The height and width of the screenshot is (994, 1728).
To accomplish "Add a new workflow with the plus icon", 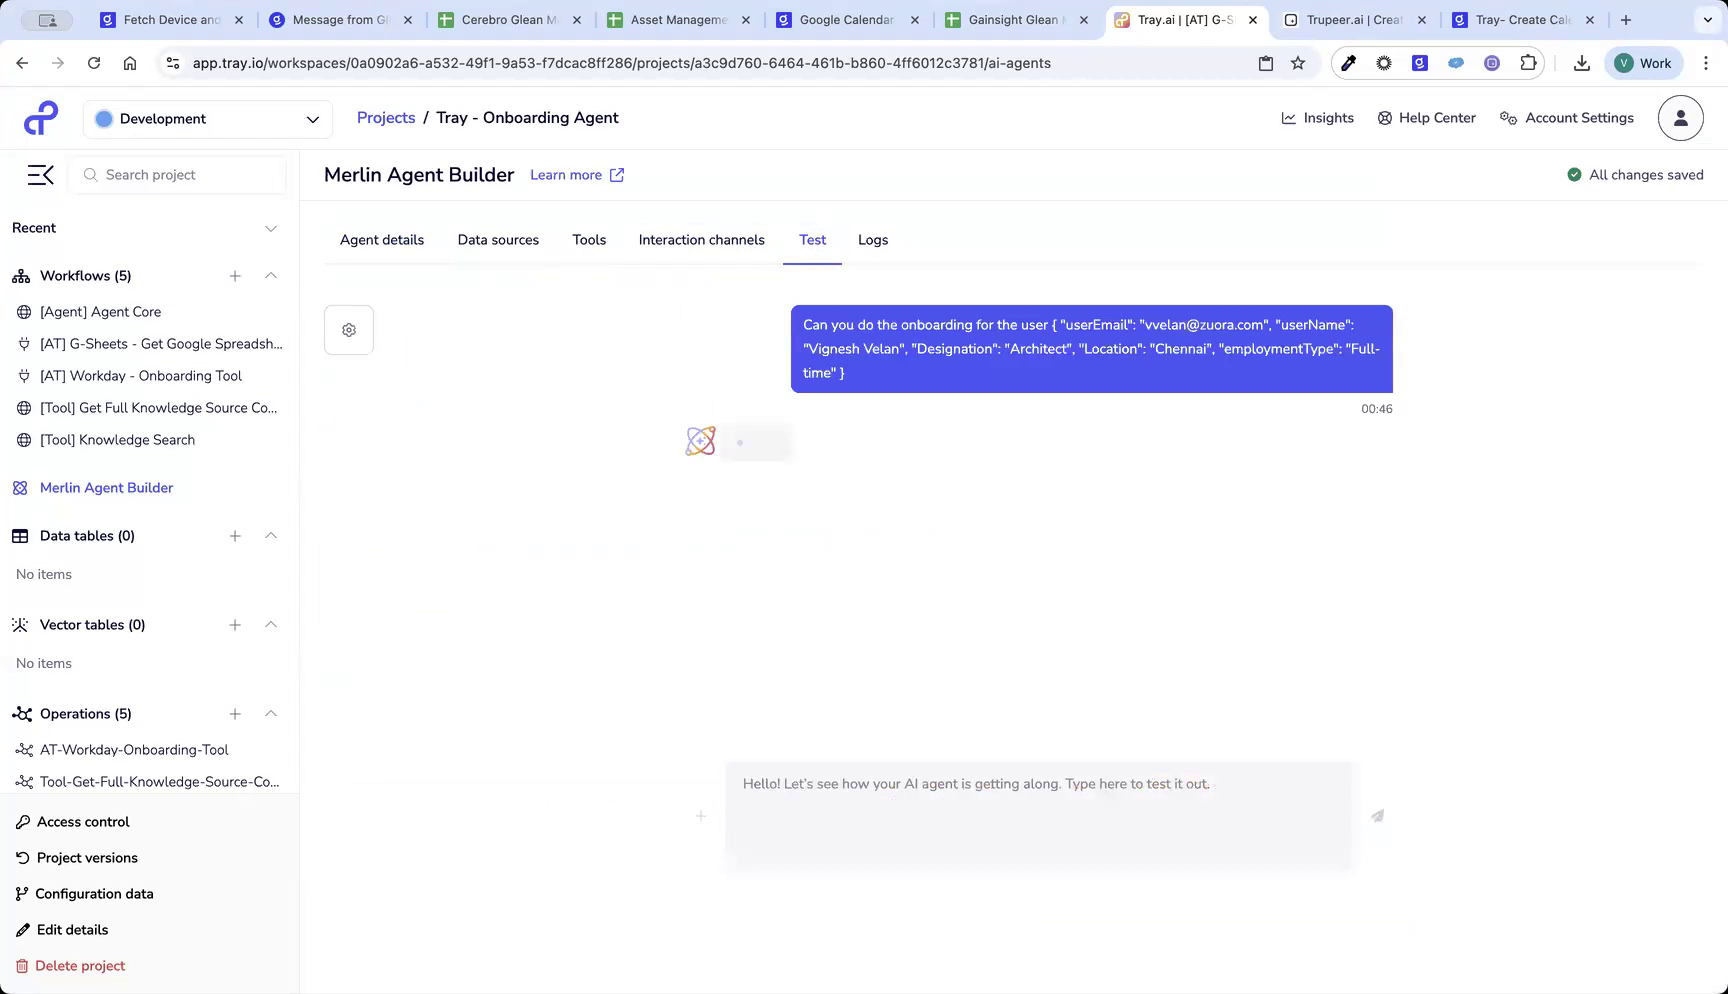I will tap(235, 276).
